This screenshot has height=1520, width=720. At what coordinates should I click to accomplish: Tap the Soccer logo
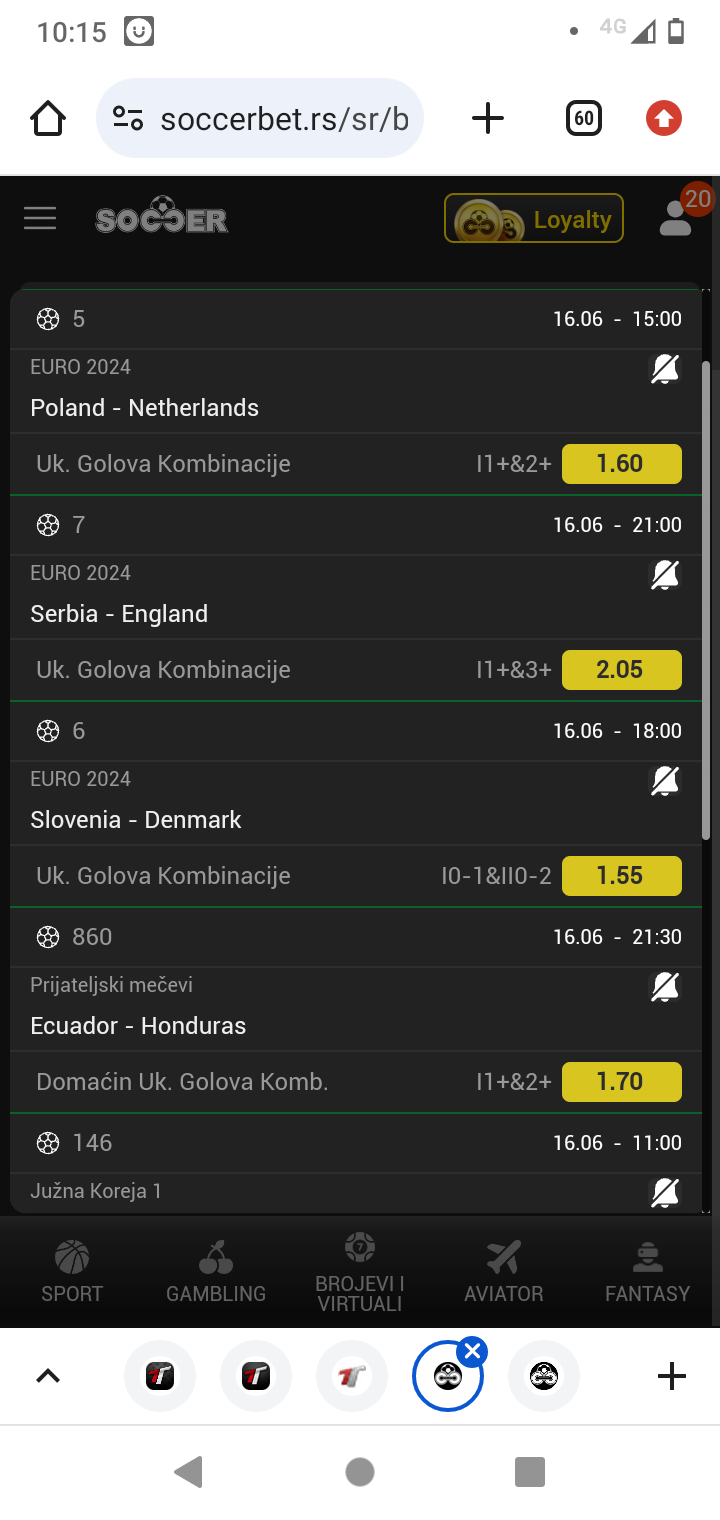point(162,219)
